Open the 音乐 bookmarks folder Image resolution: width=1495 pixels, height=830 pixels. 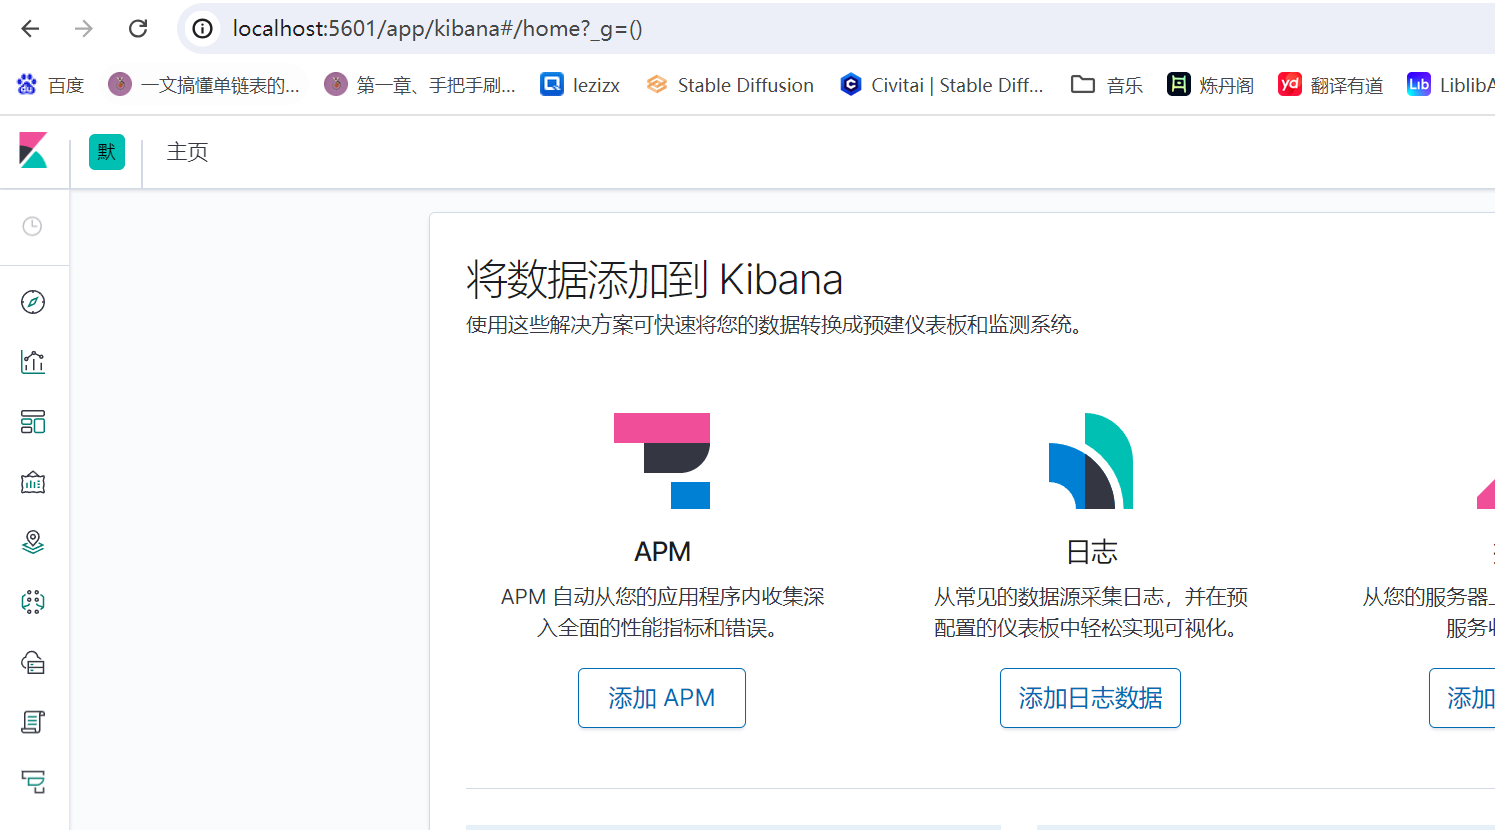coord(1107,85)
